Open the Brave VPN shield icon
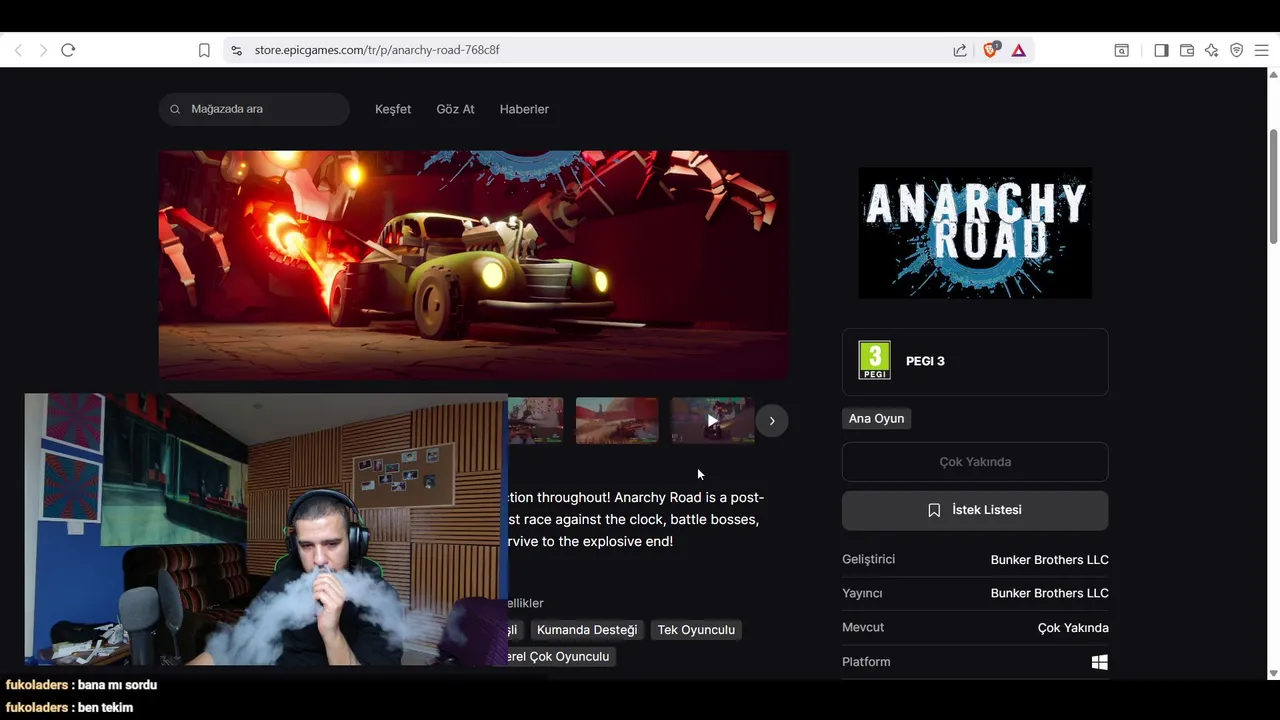1280x720 pixels. pyautogui.click(x=1237, y=50)
